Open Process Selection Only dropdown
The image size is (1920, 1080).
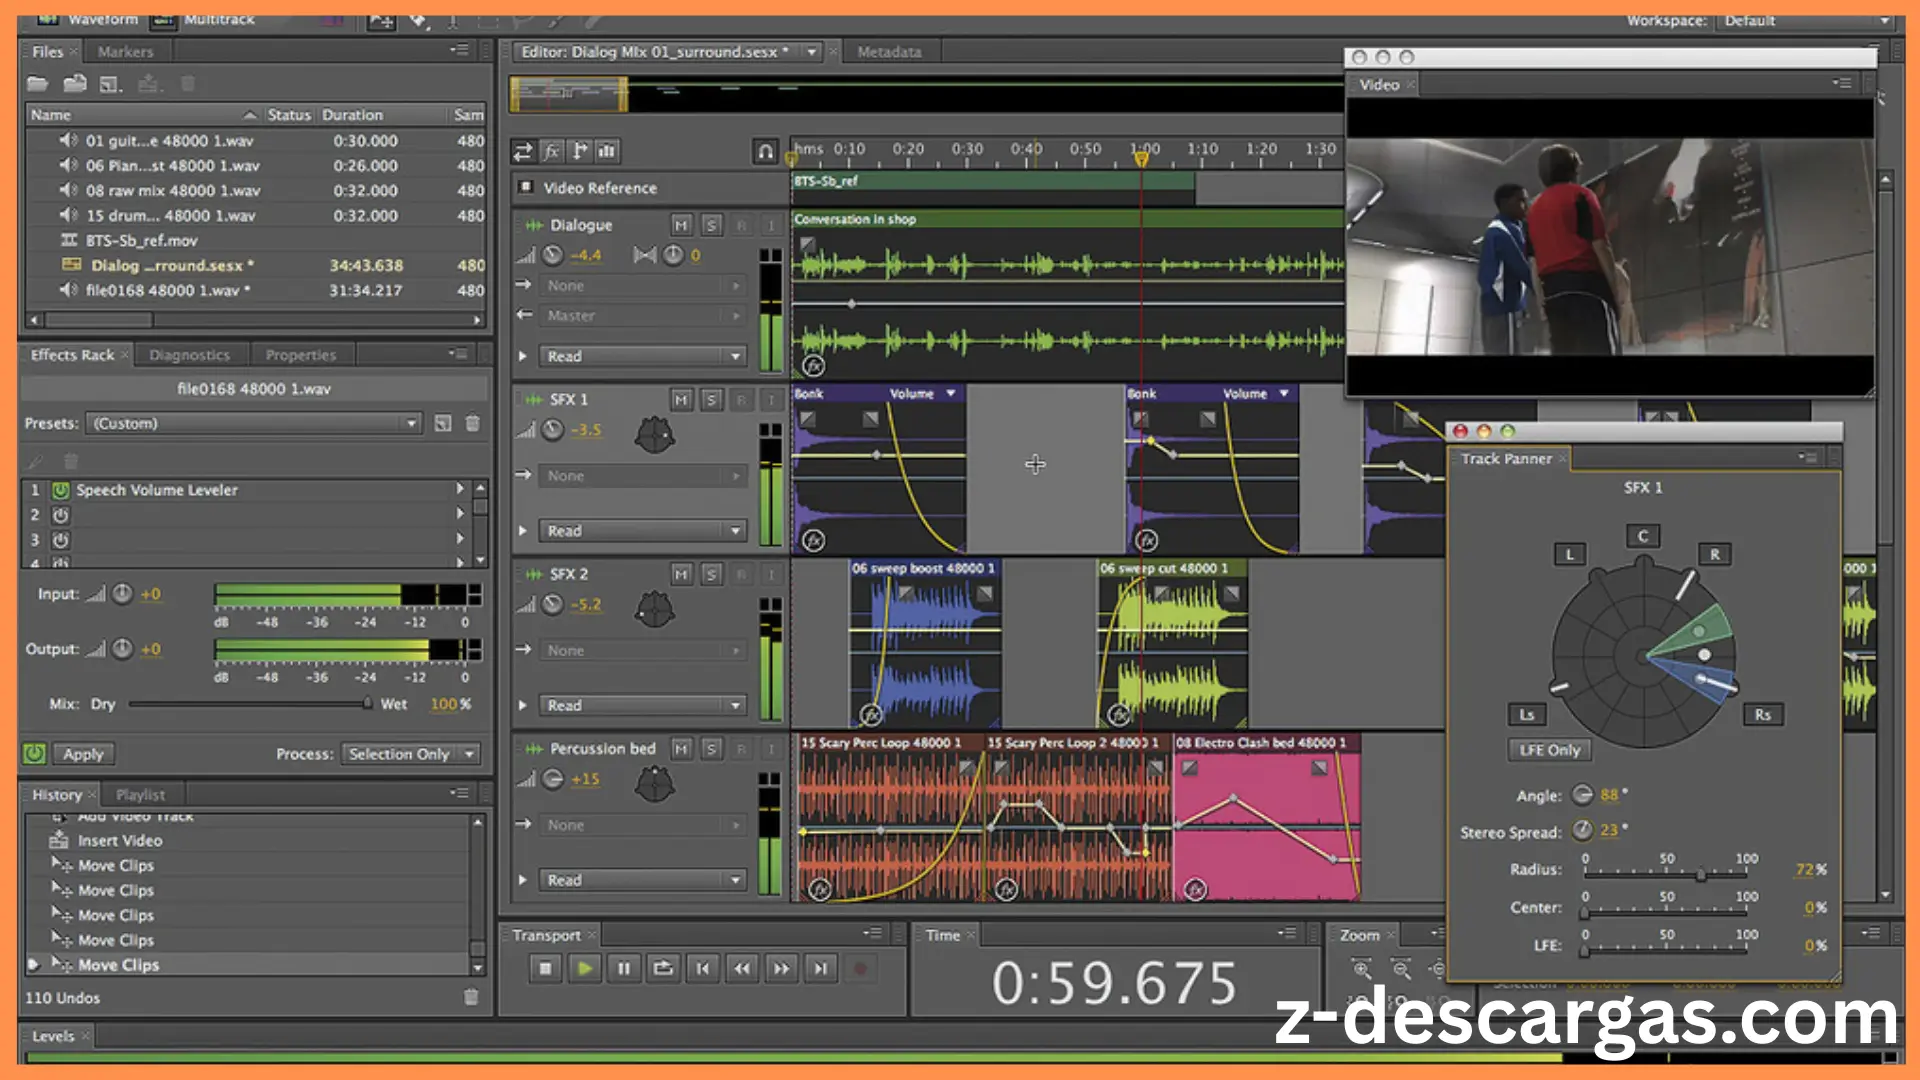pyautogui.click(x=410, y=754)
